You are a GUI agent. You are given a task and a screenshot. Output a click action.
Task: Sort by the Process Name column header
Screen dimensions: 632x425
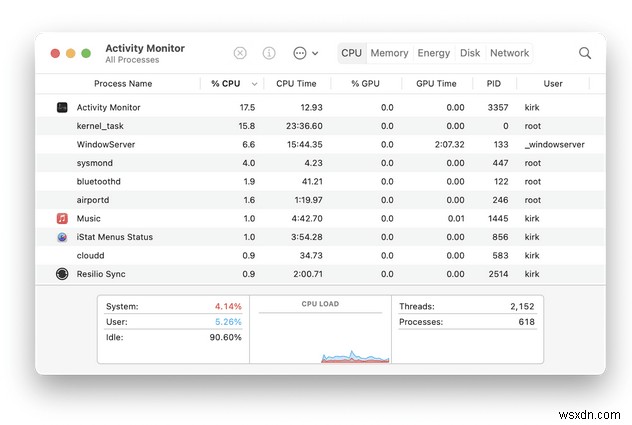click(x=123, y=84)
